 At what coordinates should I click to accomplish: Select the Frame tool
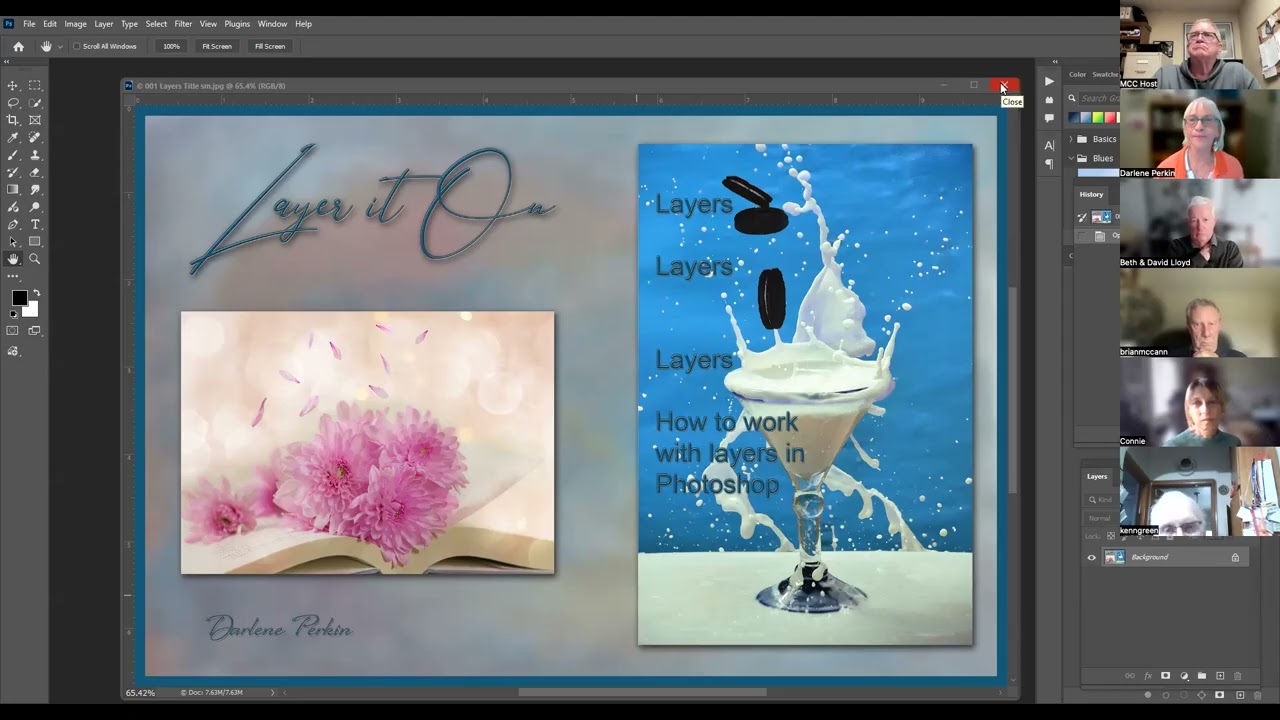(35, 120)
